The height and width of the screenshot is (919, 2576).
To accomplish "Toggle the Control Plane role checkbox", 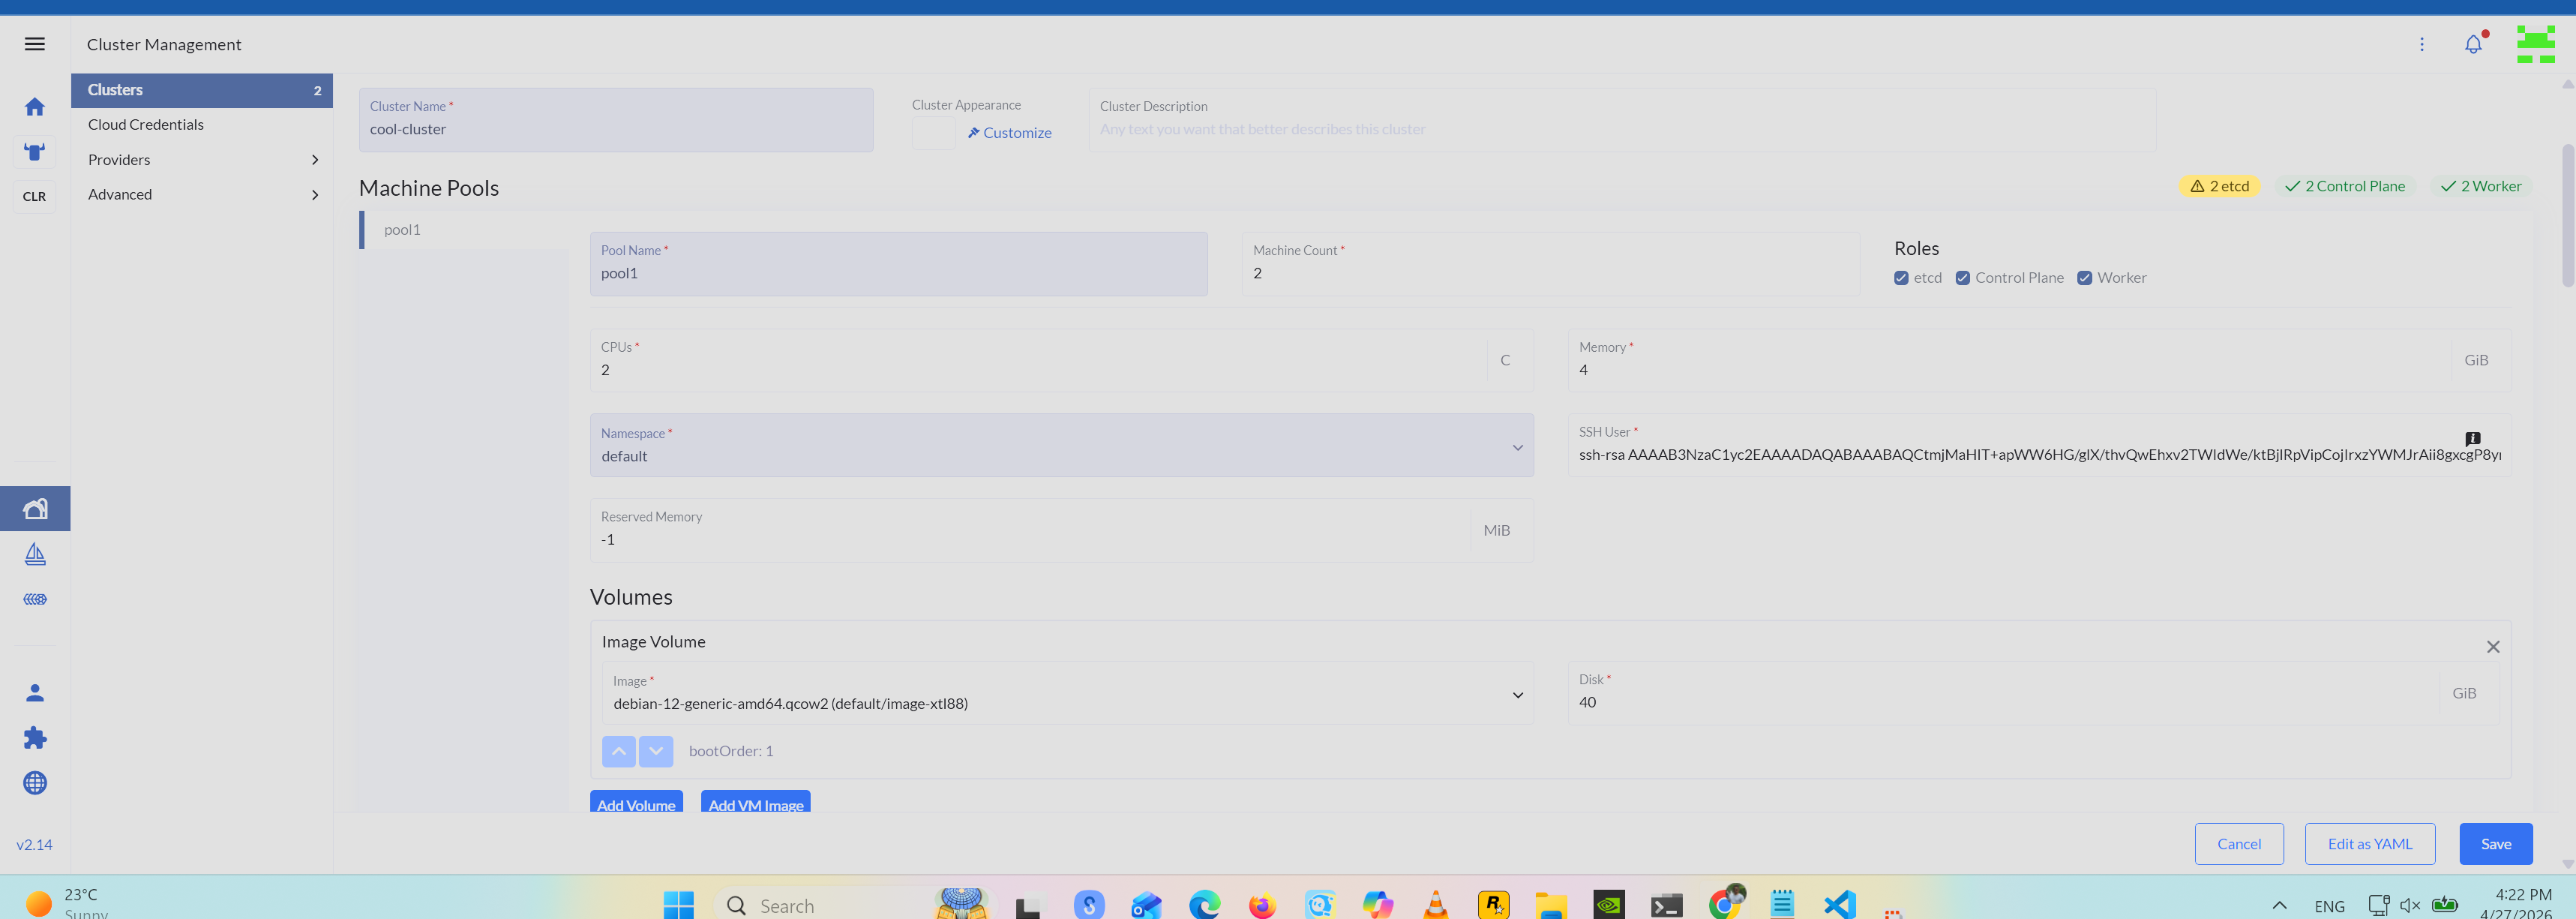I will click(1963, 278).
